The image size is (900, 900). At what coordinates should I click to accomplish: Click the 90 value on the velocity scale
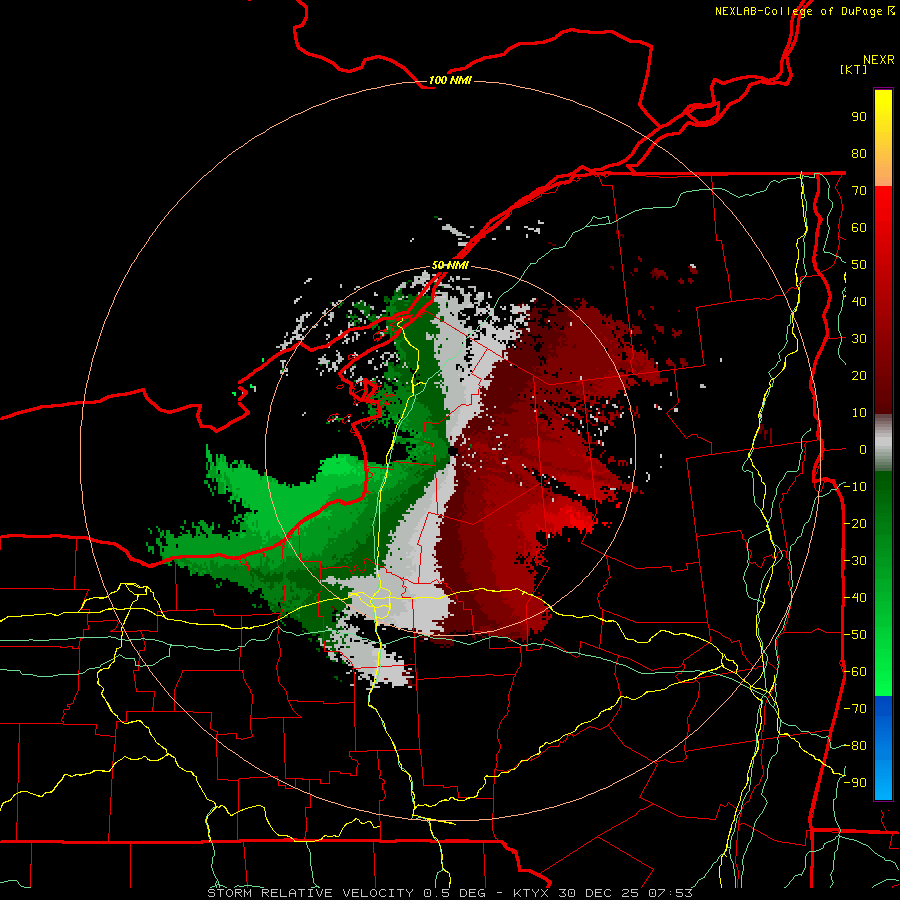[859, 117]
